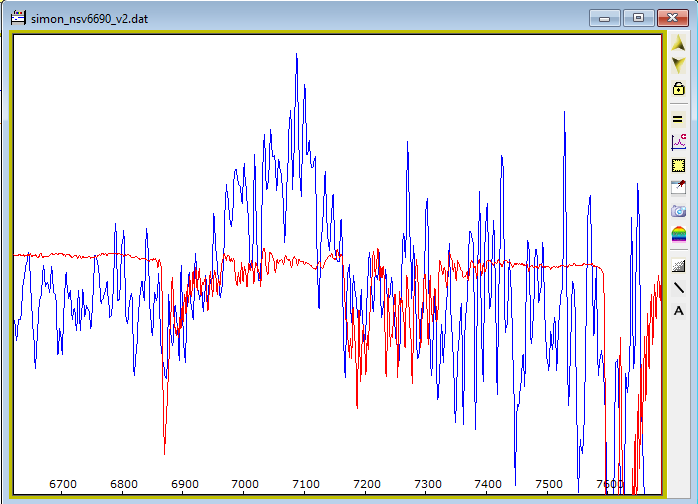This screenshot has width=698, height=504.
Task: Click the camera snapshot icon
Action: (678, 211)
